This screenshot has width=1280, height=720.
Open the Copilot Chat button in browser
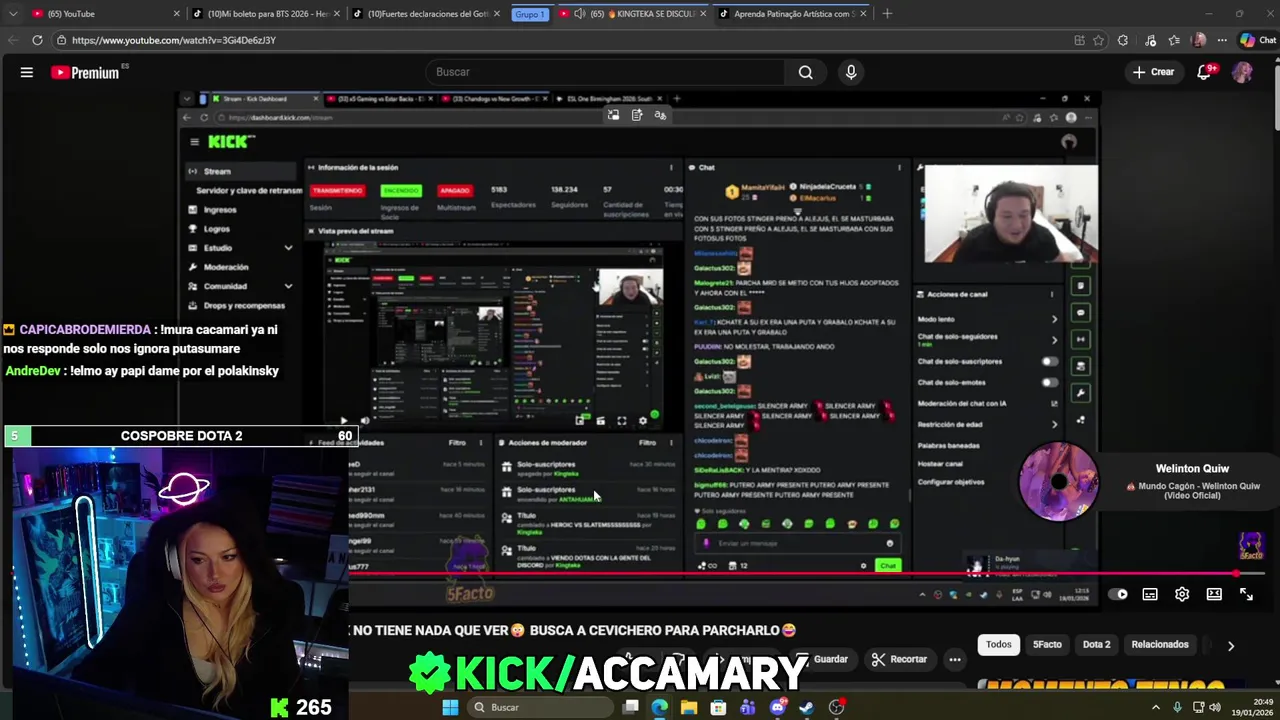pyautogui.click(x=1258, y=40)
